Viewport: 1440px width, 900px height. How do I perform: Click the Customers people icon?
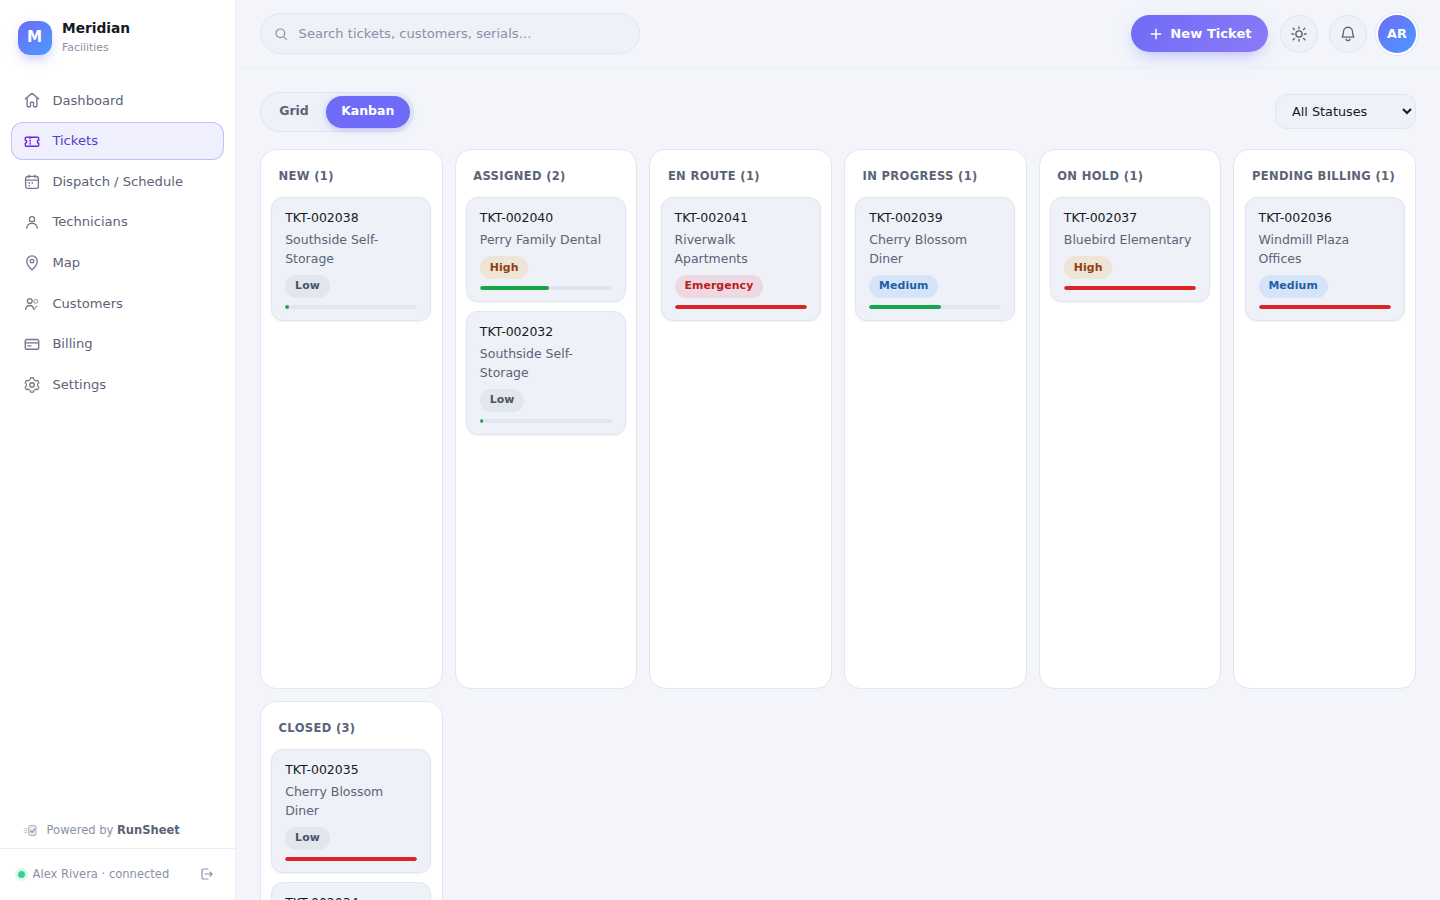(x=32, y=304)
